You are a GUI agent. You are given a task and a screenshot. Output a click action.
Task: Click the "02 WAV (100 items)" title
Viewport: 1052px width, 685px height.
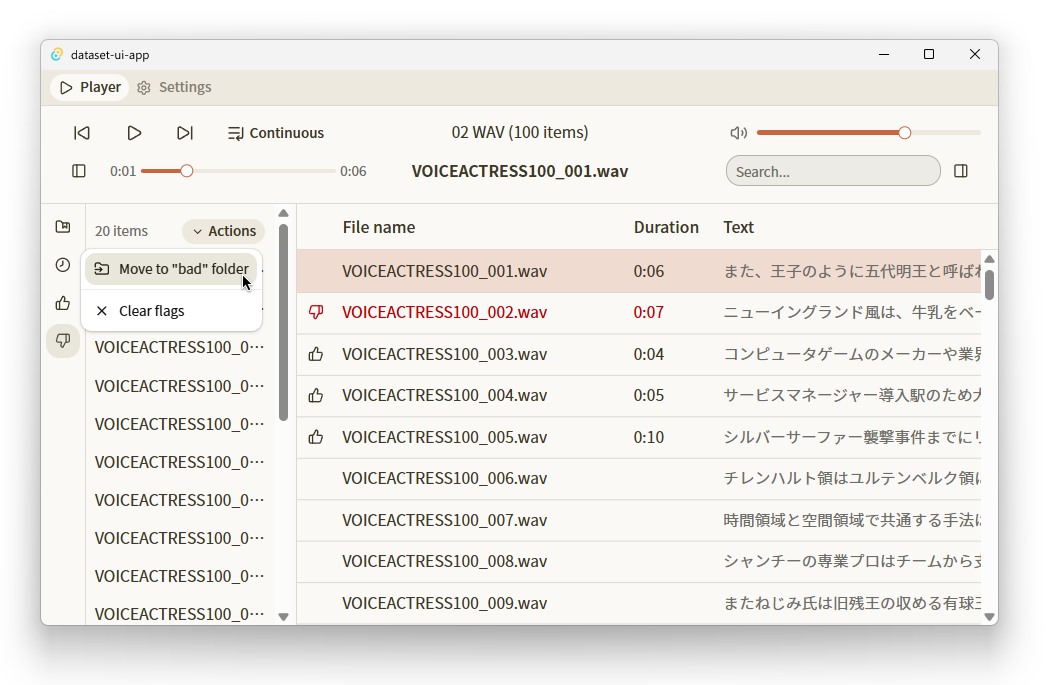pyautogui.click(x=519, y=132)
